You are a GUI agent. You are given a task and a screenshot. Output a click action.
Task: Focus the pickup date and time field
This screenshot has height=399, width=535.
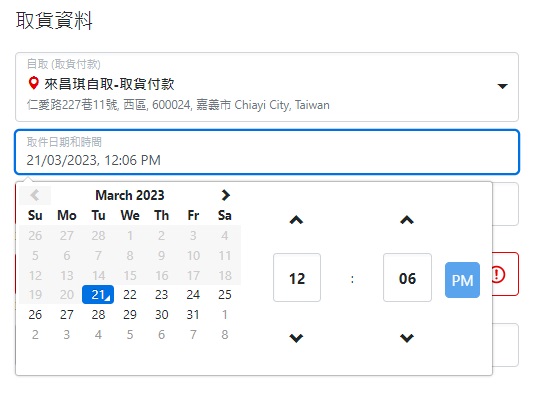(x=267, y=152)
